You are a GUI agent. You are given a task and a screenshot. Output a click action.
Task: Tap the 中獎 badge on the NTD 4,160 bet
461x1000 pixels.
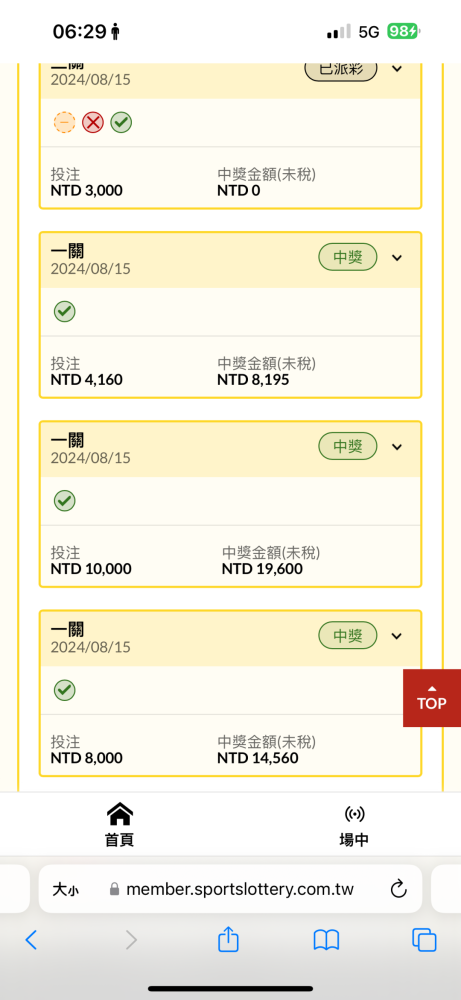click(x=348, y=258)
